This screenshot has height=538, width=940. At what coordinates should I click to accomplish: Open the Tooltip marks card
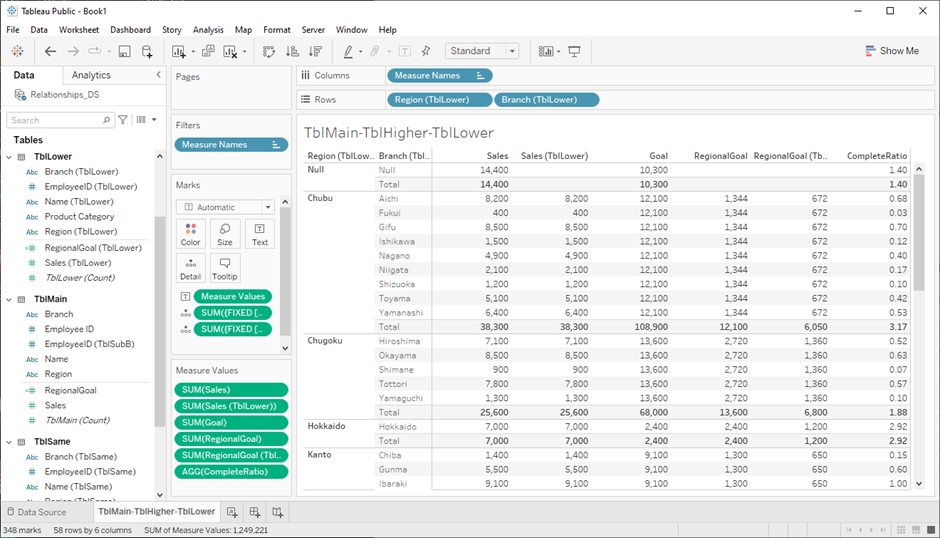[x=225, y=268]
